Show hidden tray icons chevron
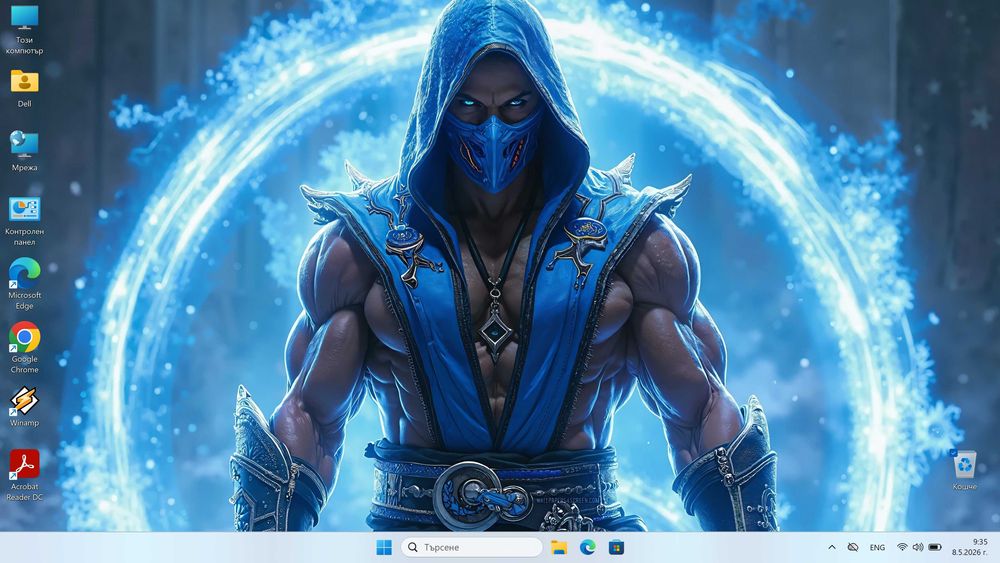 [832, 547]
